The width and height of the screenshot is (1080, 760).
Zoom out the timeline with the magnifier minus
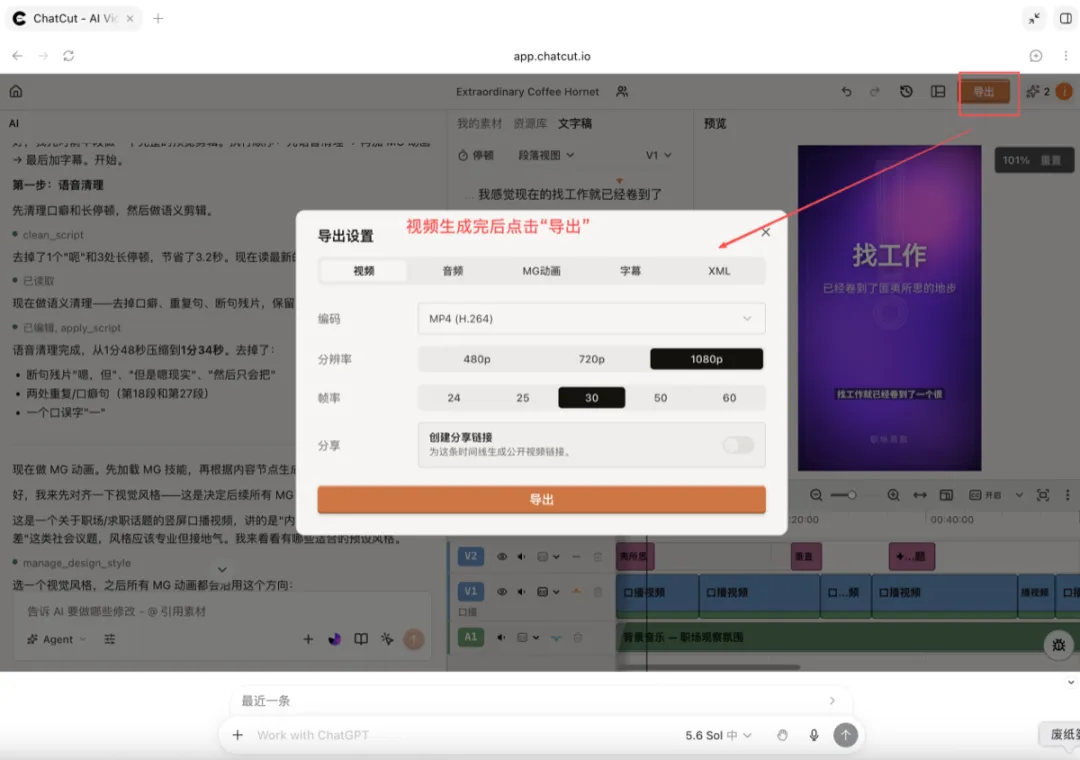tap(816, 495)
